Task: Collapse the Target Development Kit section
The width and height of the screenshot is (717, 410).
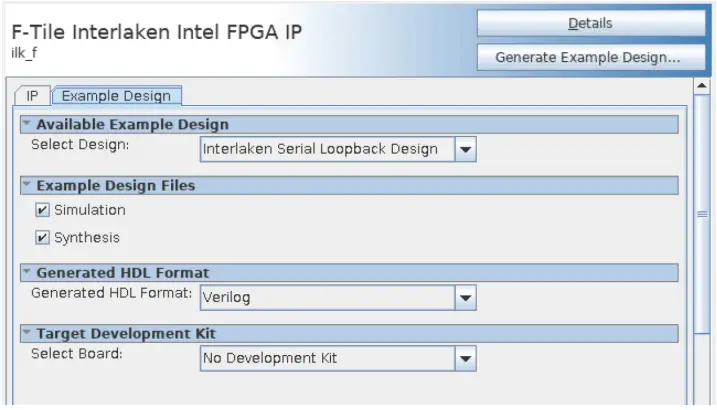Action: pos(27,332)
